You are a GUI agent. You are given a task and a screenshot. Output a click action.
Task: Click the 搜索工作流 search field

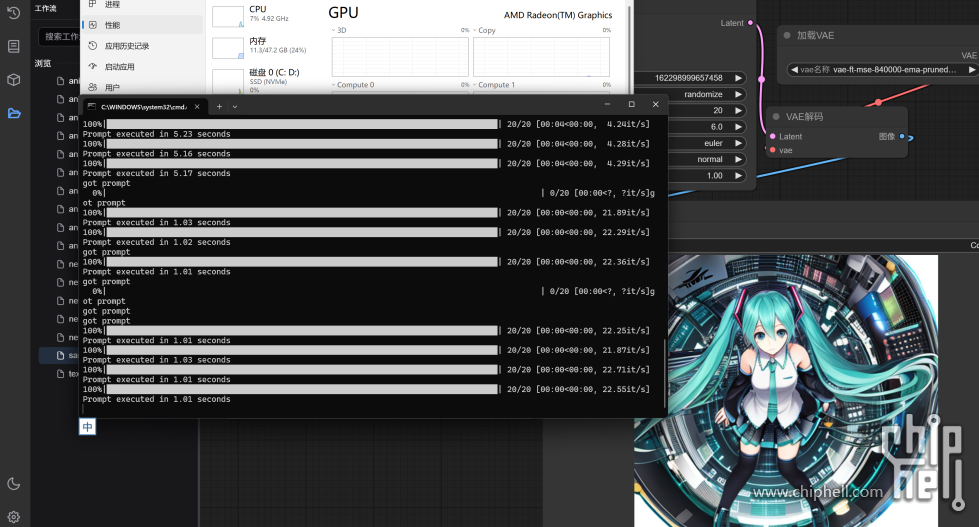click(x=60, y=36)
